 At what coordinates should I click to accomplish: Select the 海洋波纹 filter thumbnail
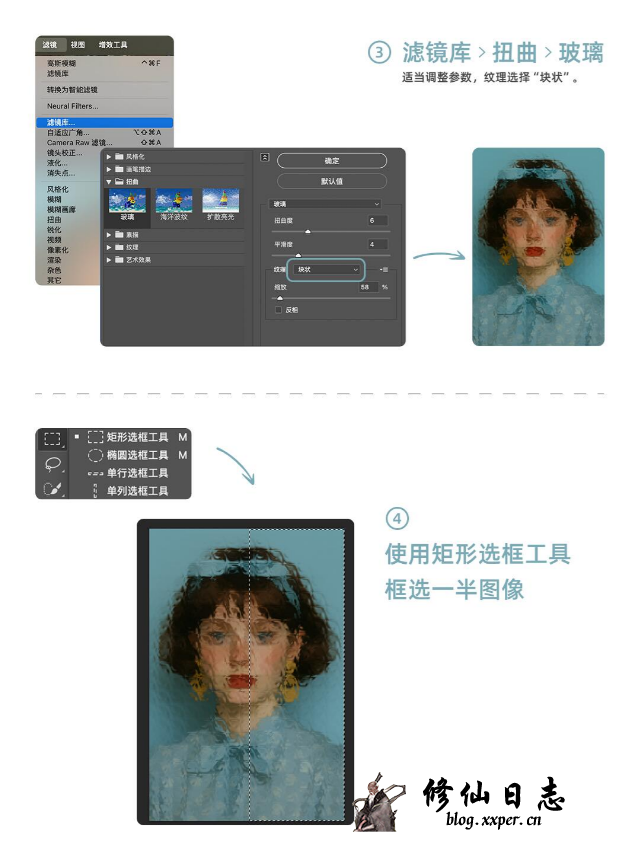(x=173, y=203)
